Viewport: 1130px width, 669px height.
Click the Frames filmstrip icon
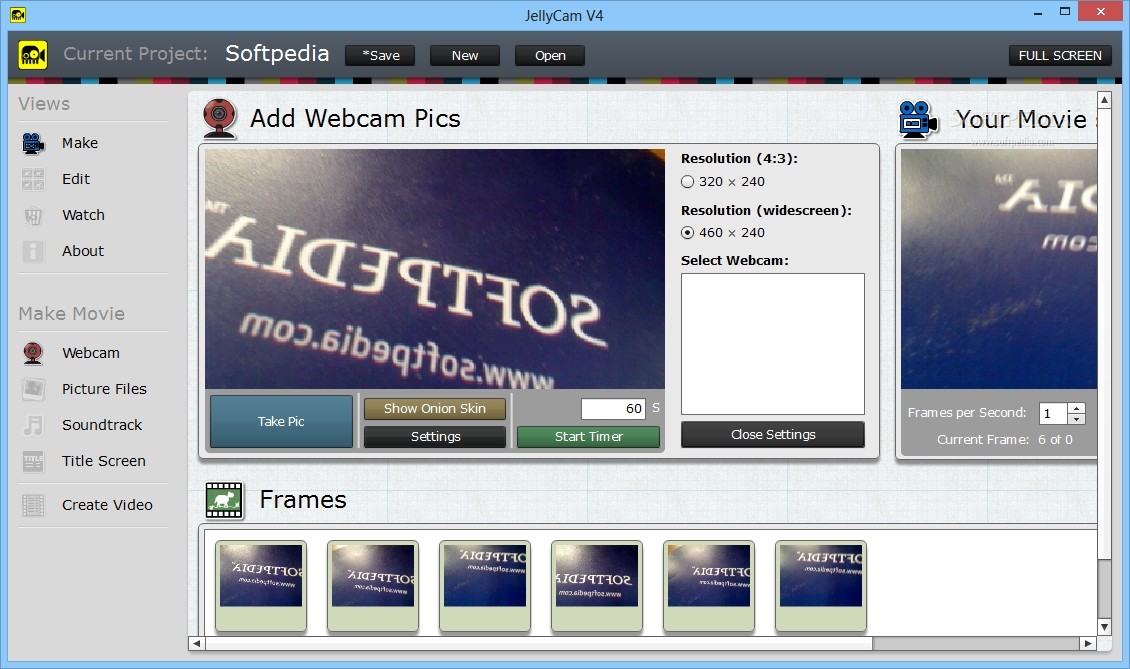(x=224, y=500)
